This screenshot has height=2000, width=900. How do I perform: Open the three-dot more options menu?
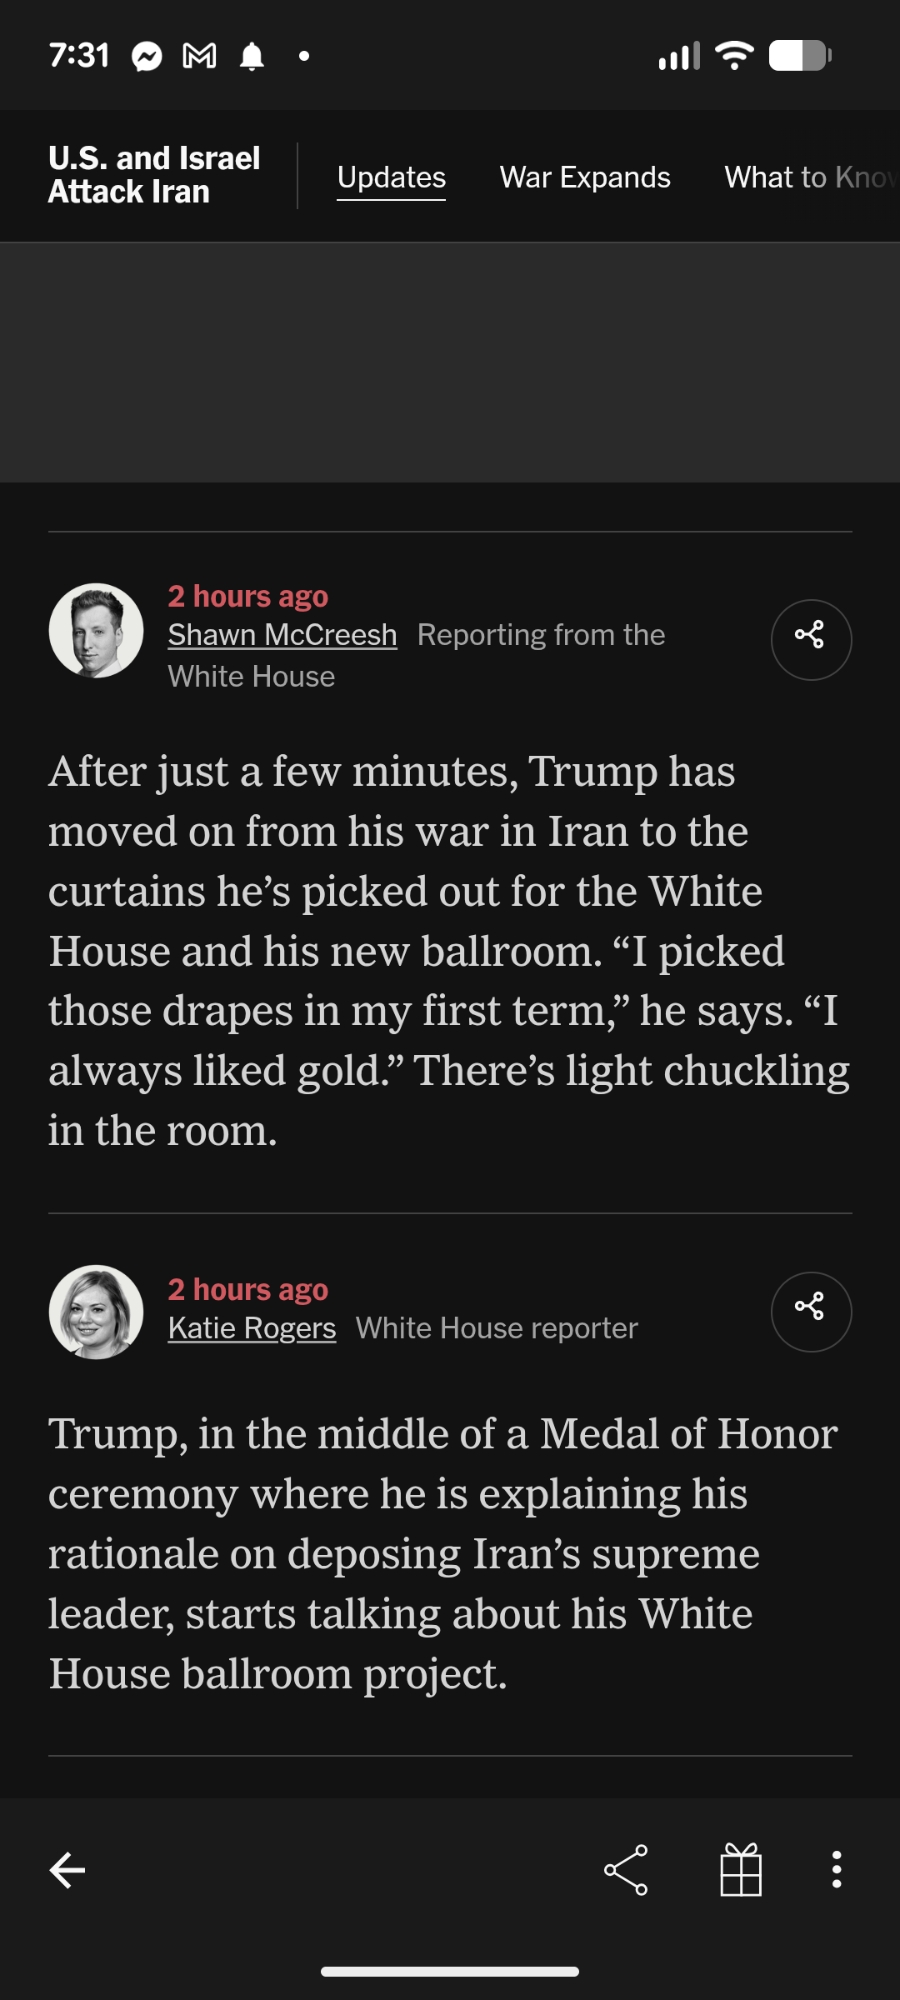tap(836, 1869)
